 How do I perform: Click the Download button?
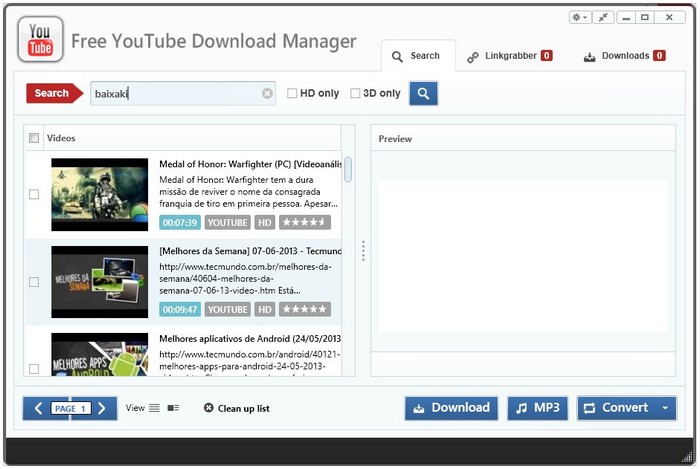tap(451, 408)
